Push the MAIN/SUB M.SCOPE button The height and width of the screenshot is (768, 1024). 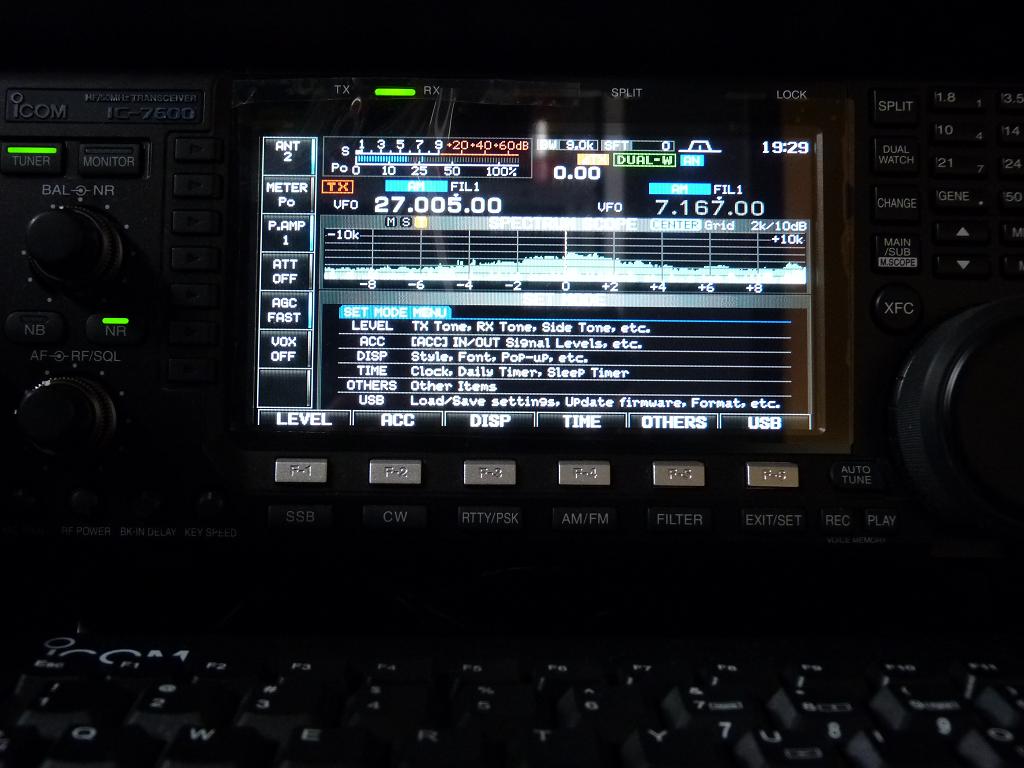point(897,251)
